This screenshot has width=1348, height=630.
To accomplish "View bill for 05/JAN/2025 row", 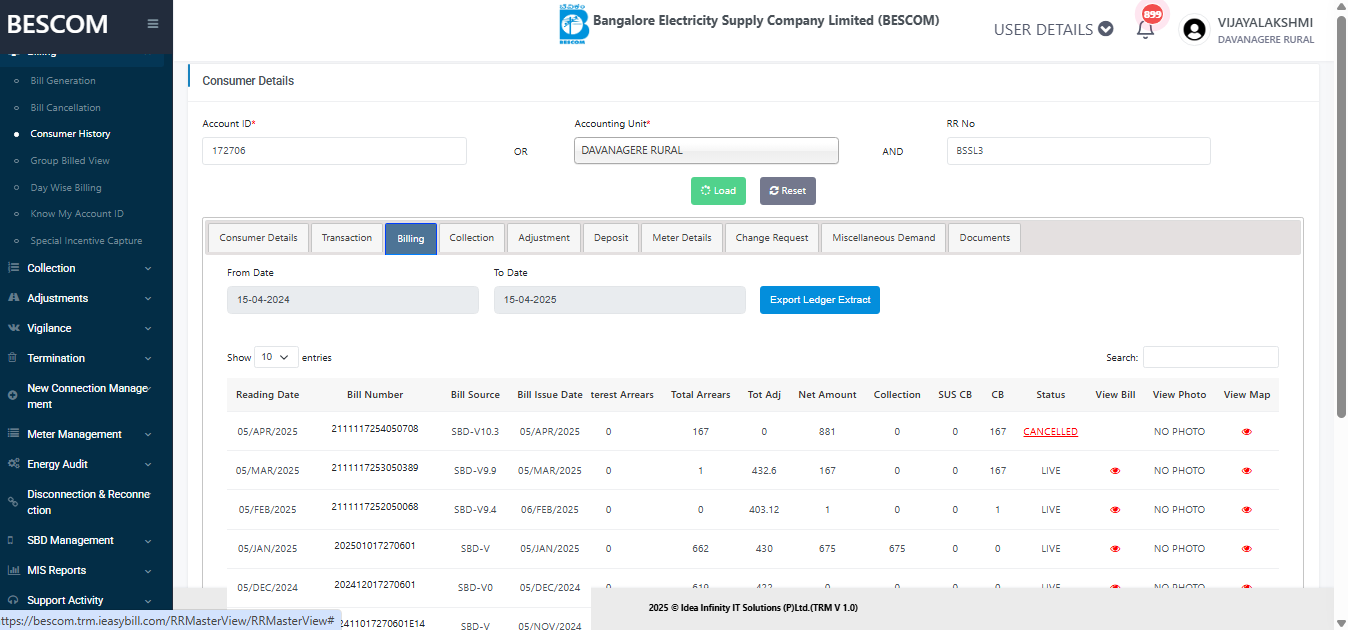I will pos(1115,549).
